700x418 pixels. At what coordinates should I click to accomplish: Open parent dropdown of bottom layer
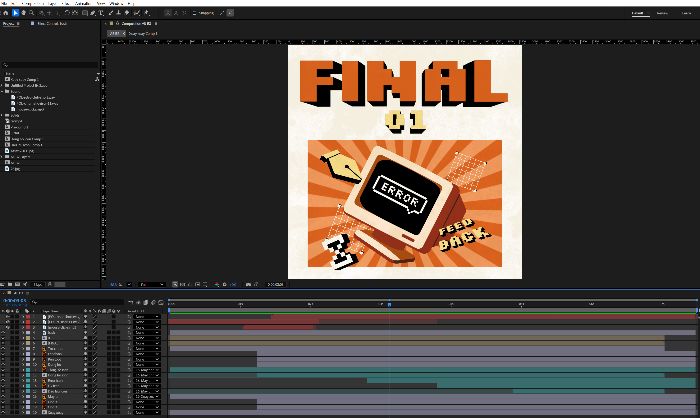(x=147, y=413)
